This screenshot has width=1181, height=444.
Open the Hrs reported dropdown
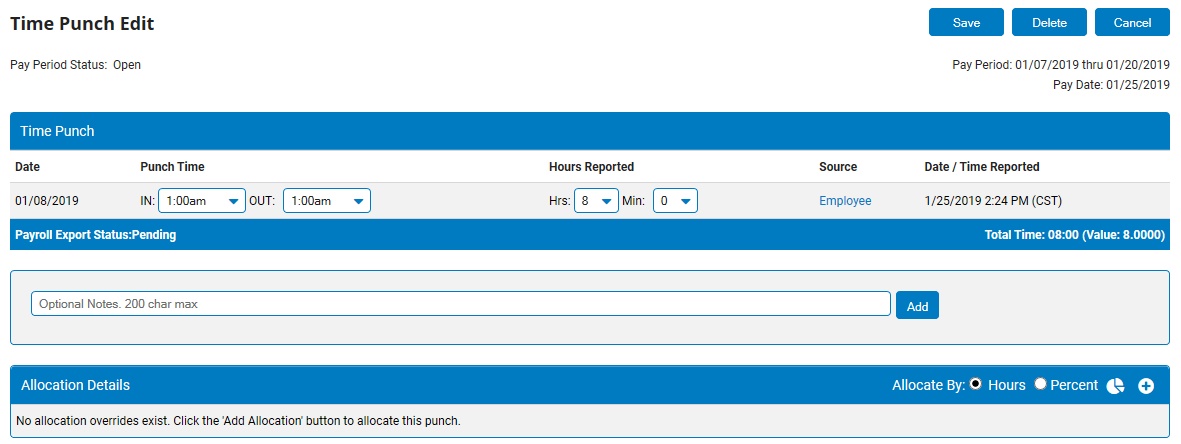[596, 201]
